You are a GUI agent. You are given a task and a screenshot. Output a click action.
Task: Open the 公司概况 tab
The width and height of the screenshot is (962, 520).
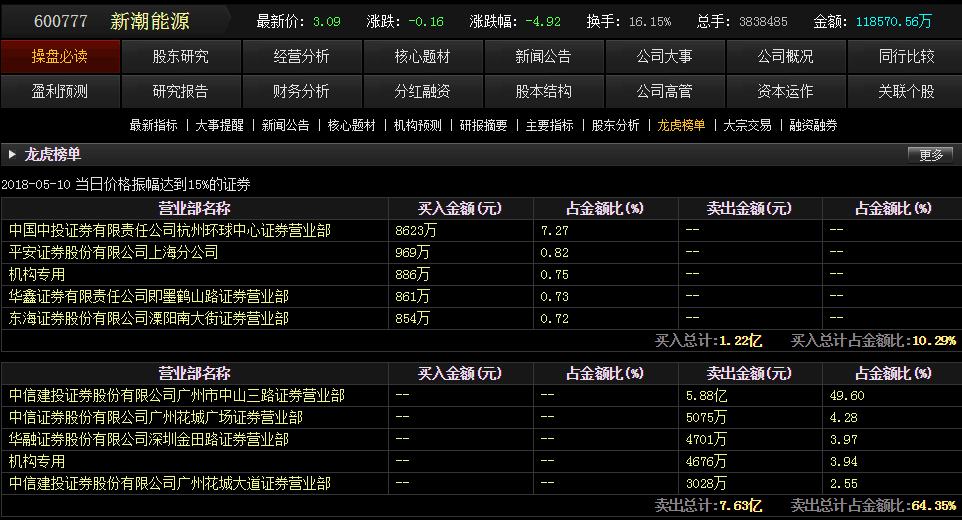[x=785, y=56]
